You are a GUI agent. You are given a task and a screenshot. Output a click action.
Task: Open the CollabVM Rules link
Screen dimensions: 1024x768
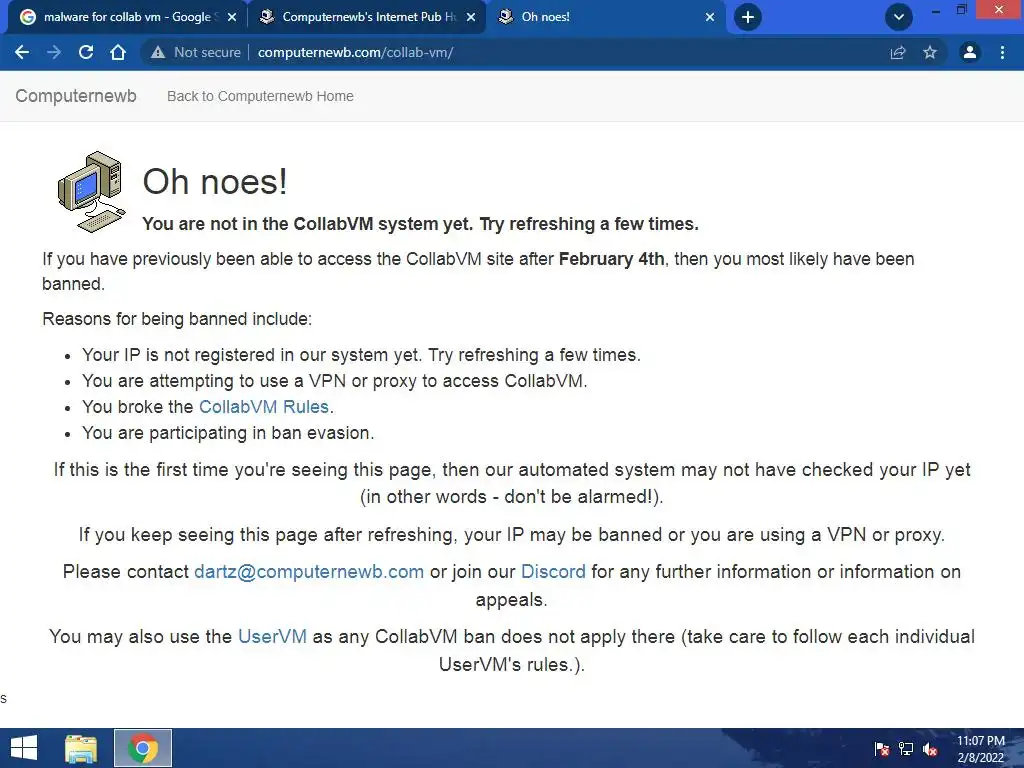(x=264, y=406)
